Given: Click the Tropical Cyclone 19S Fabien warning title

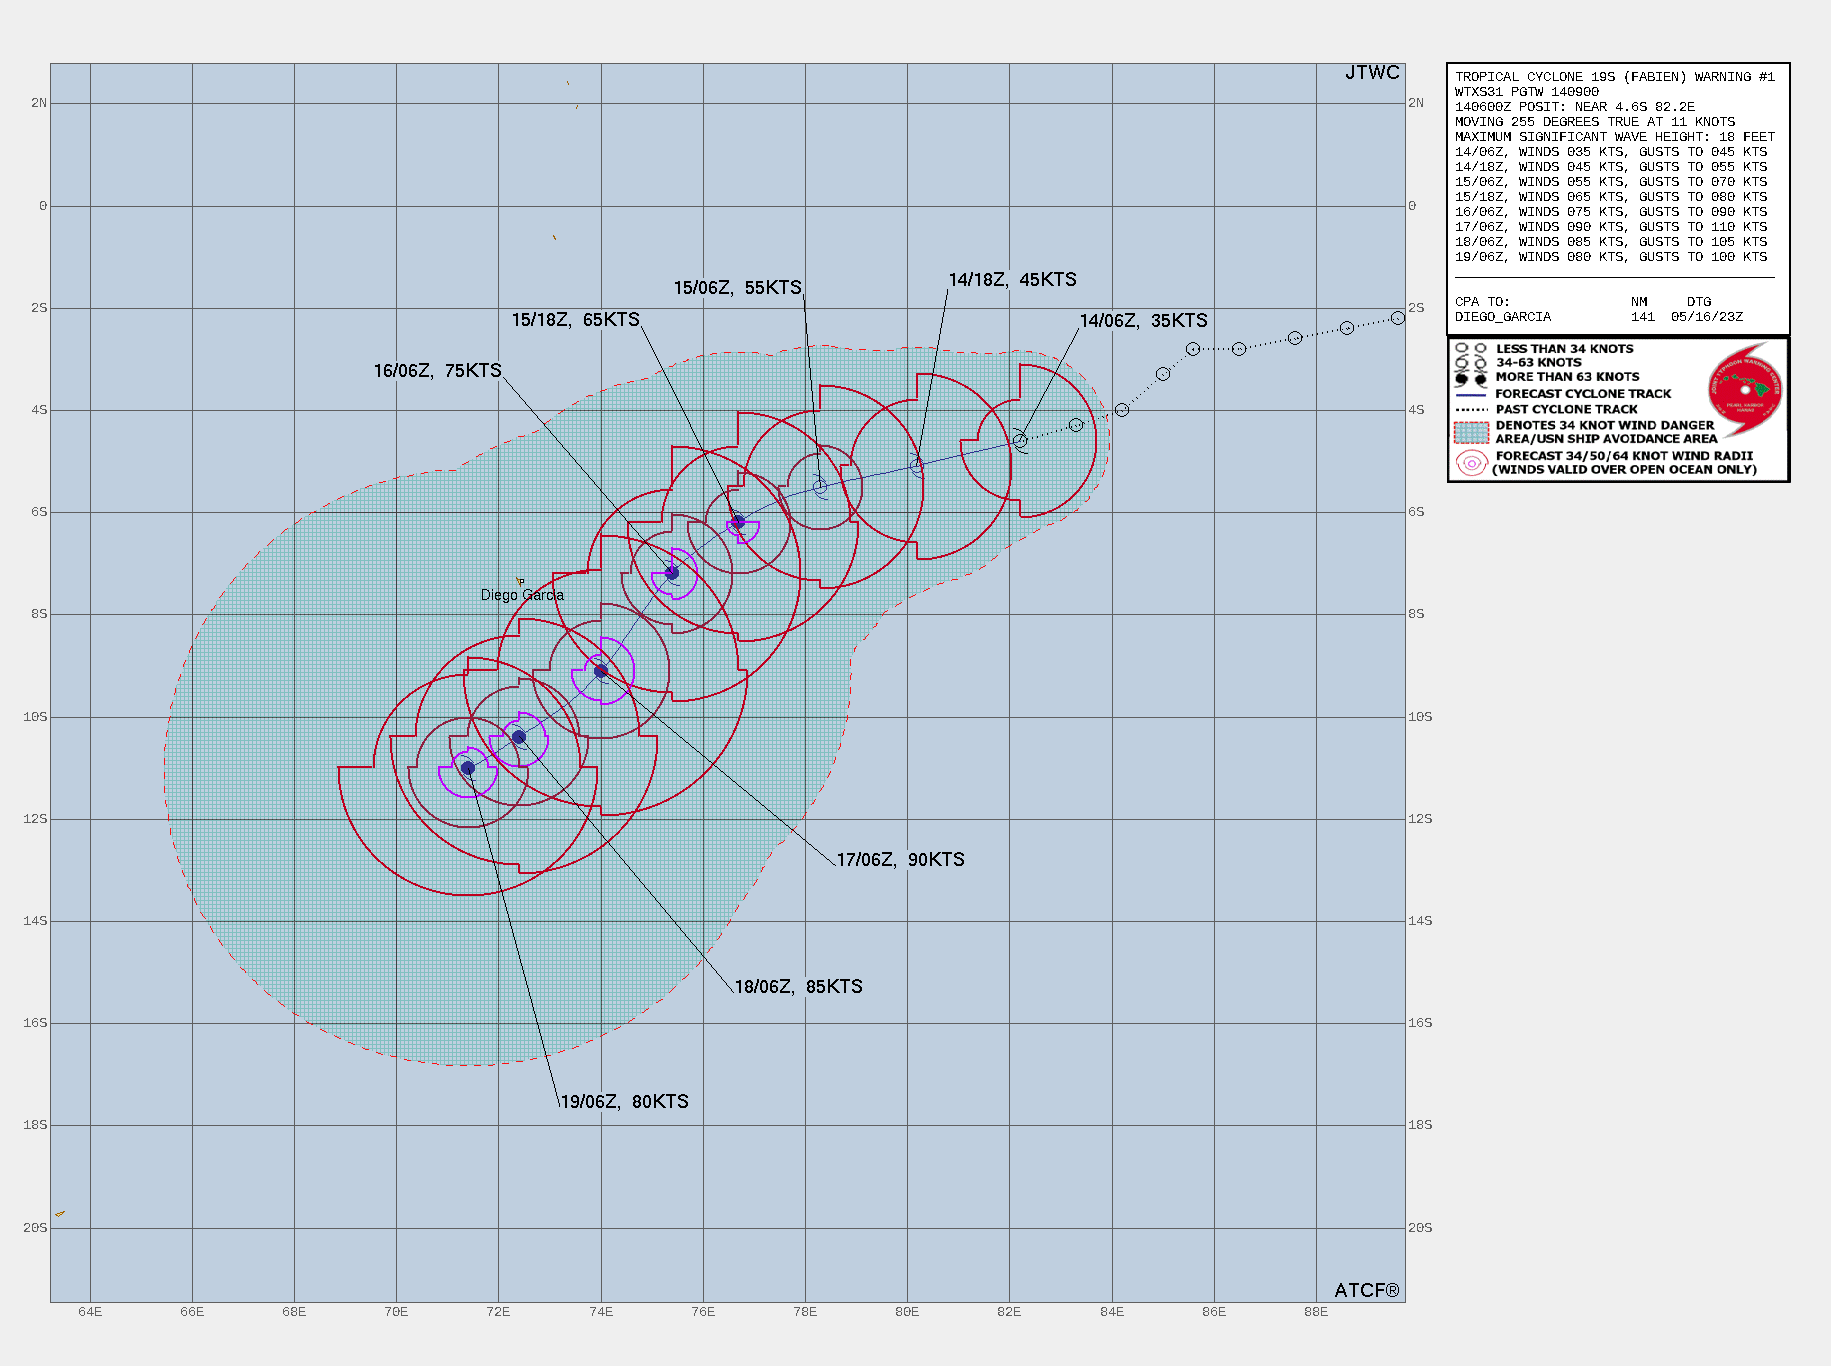Looking at the screenshot, I should pos(1614,77).
